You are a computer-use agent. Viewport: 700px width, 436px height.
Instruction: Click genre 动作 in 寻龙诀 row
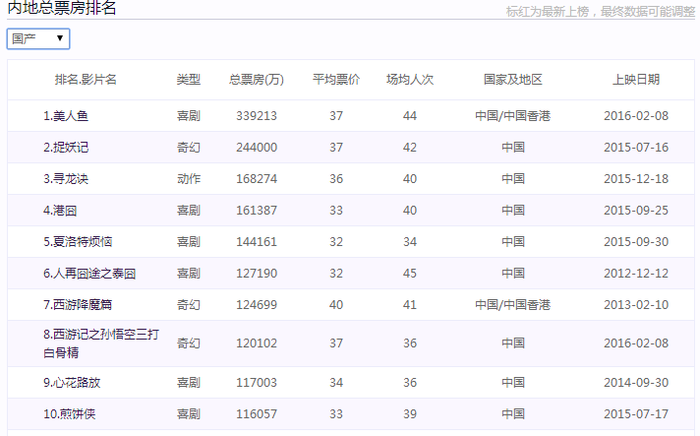tap(188, 179)
